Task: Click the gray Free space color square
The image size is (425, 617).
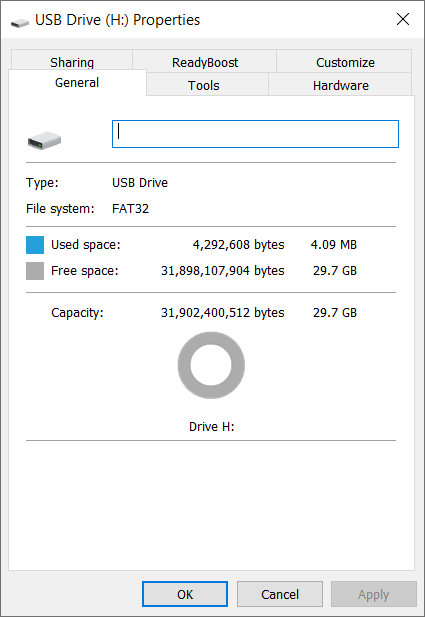Action: [35, 271]
